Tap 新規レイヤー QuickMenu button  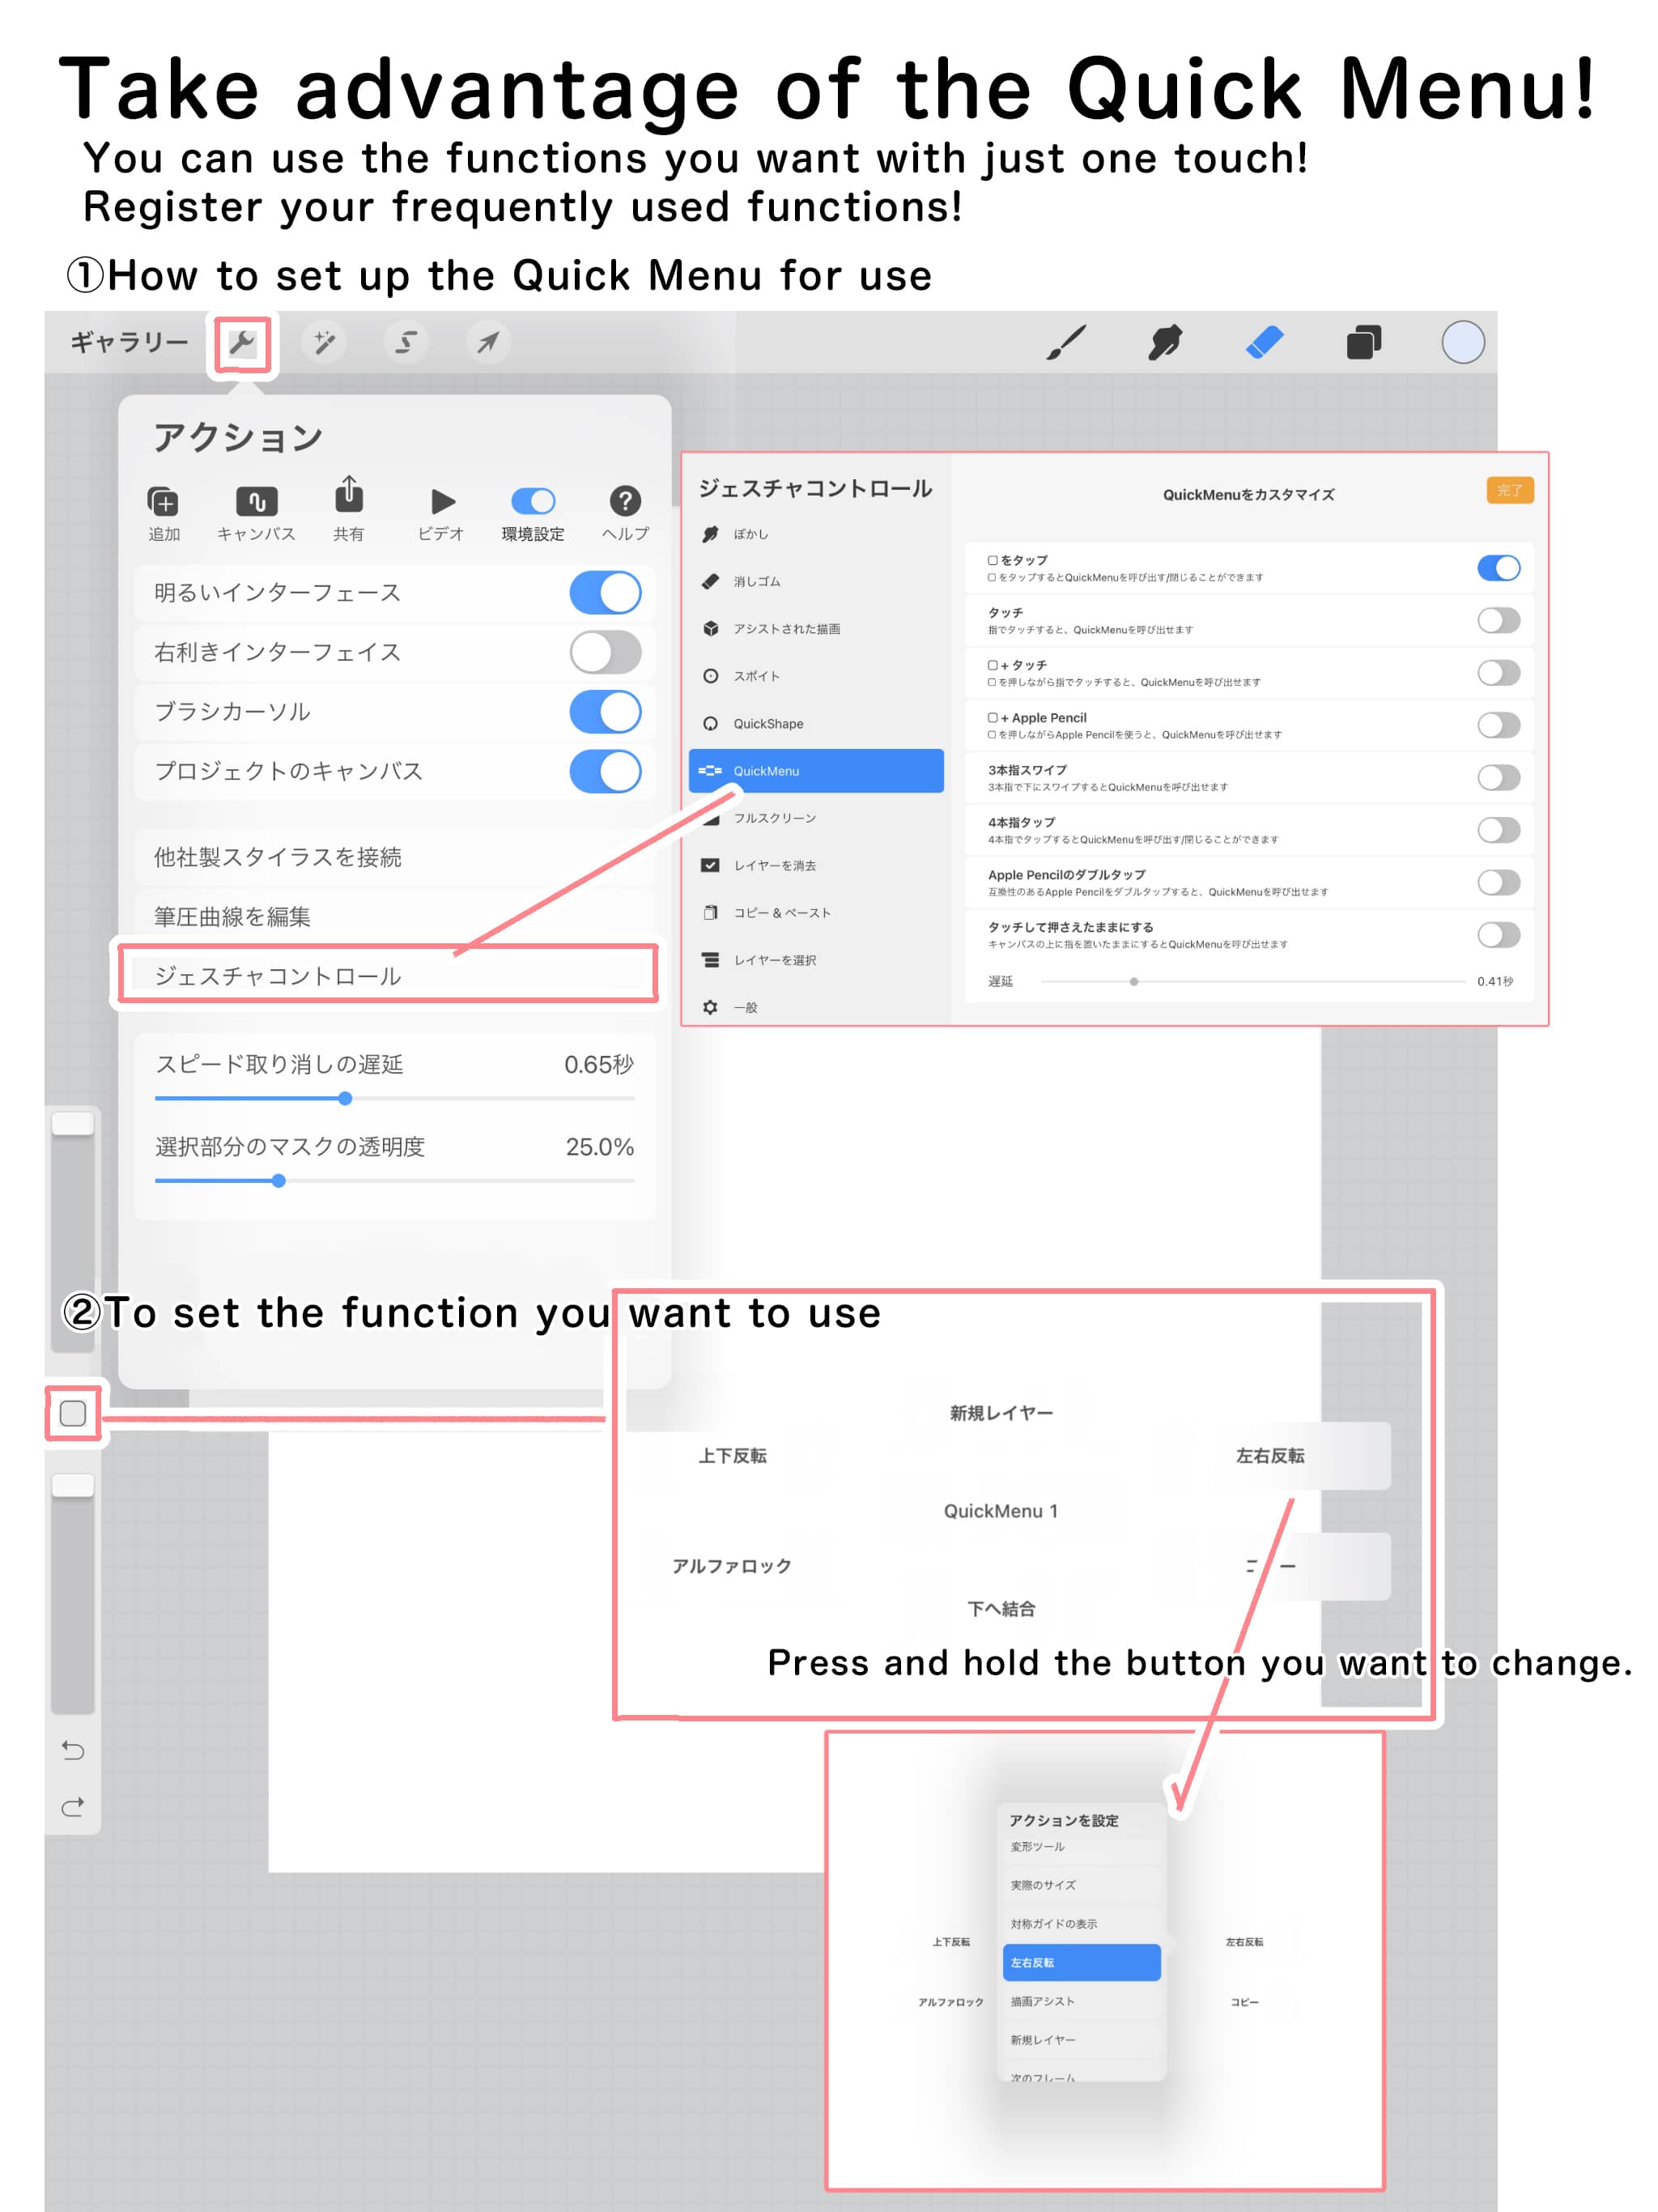(1001, 1413)
